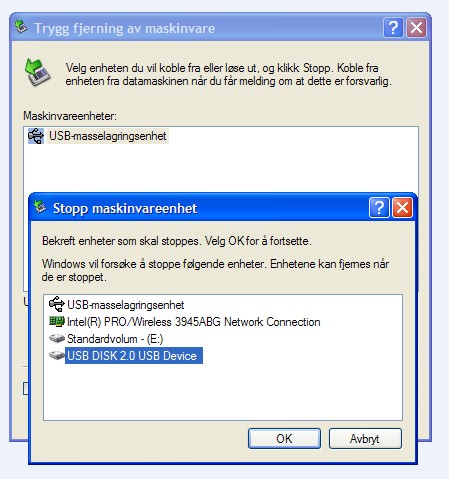The height and width of the screenshot is (479, 449).
Task: Select USB-masselagringsenhet in the Maskinvareenheter list
Action: click(x=108, y=136)
